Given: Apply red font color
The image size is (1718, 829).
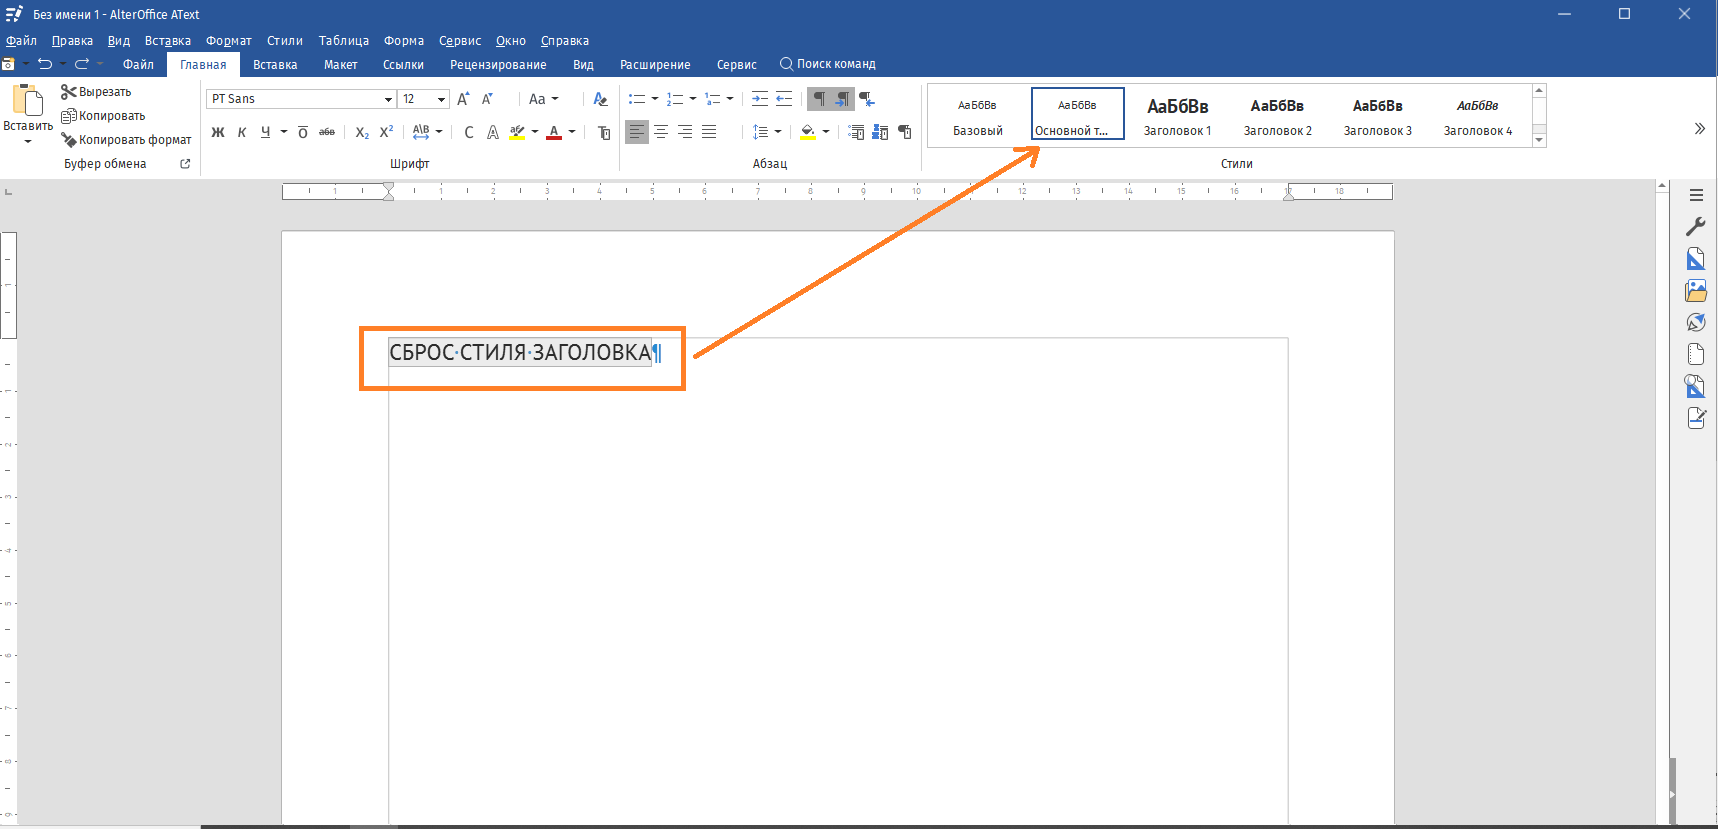Looking at the screenshot, I should click(x=554, y=132).
